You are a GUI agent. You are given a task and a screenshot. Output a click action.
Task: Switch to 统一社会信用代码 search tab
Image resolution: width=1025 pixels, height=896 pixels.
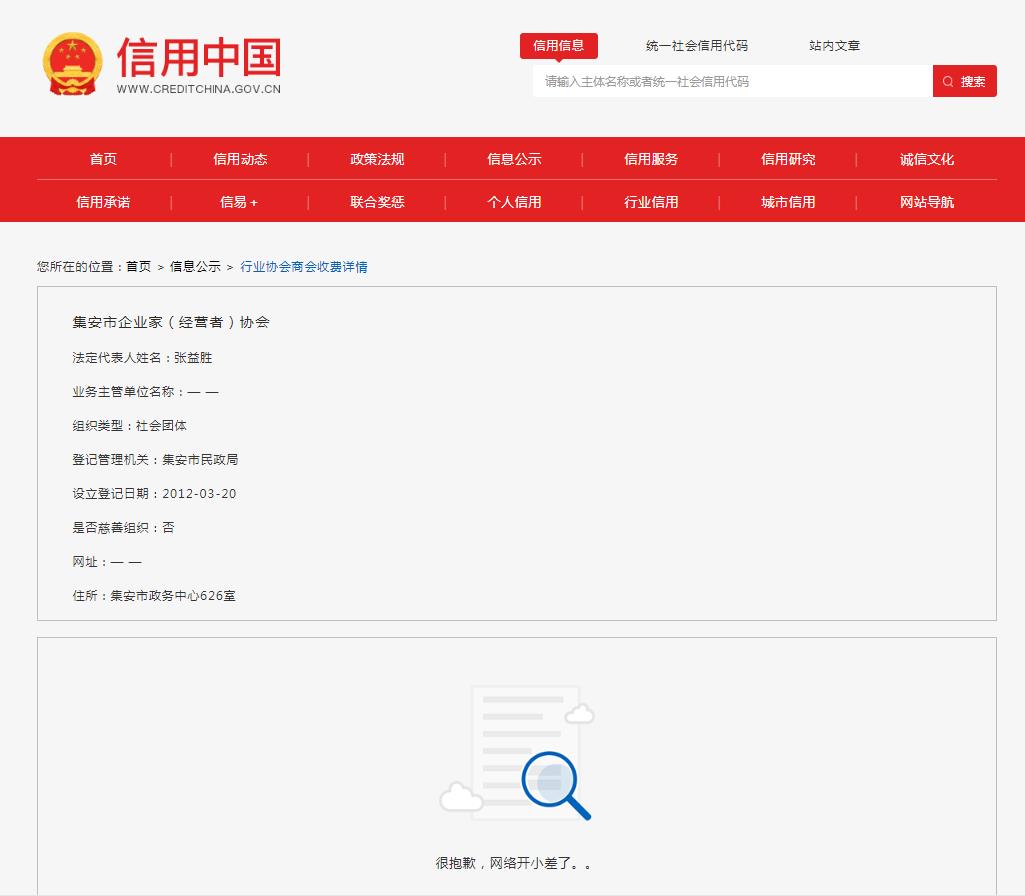click(696, 46)
